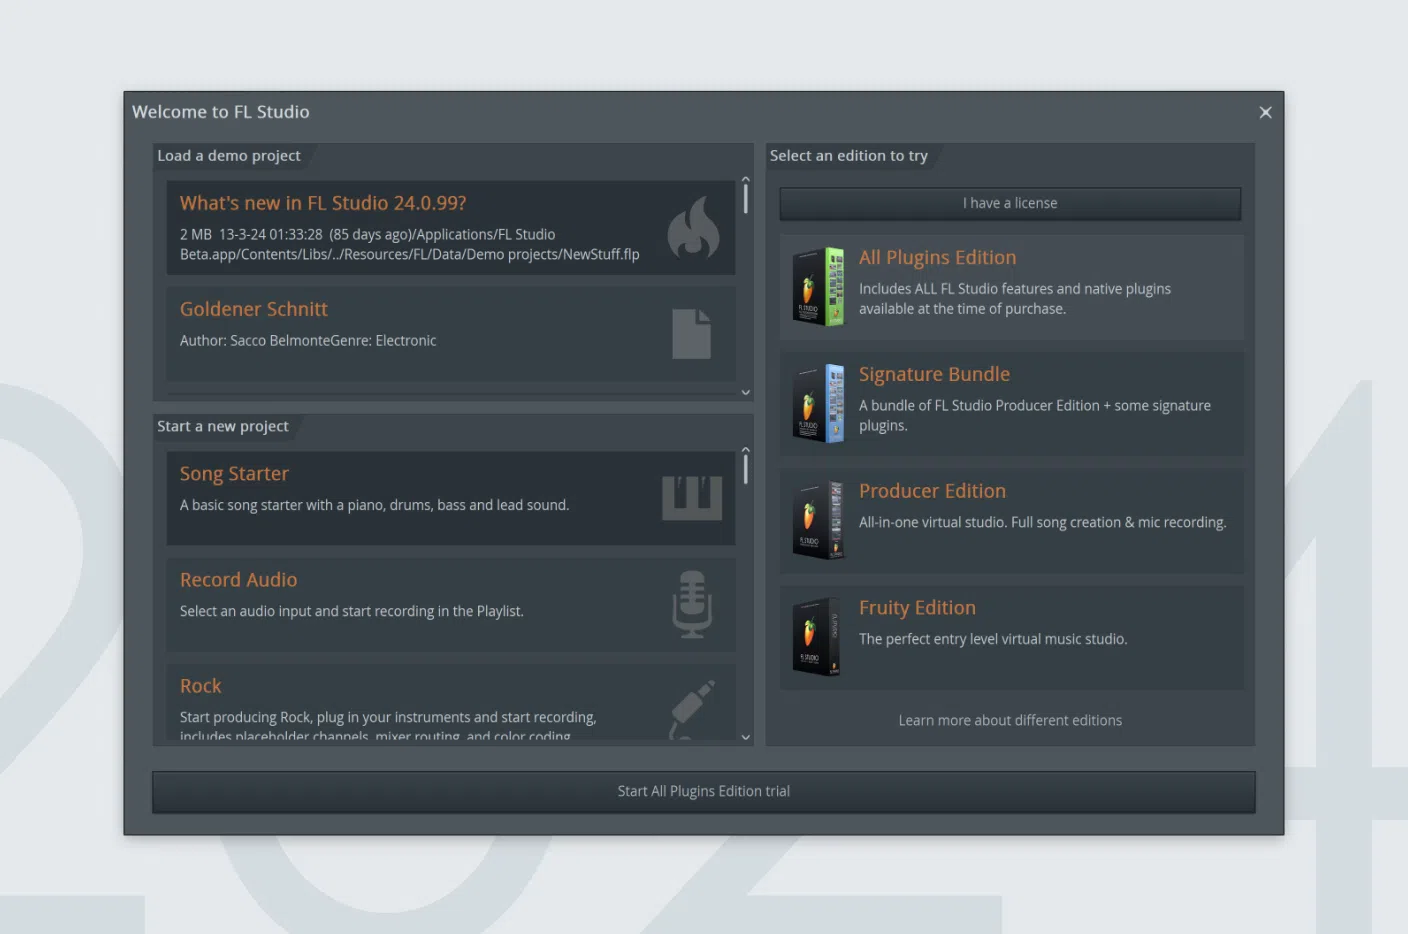This screenshot has height=934, width=1408.
Task: Click 'The perfect entry level' description
Action: [x=992, y=639]
